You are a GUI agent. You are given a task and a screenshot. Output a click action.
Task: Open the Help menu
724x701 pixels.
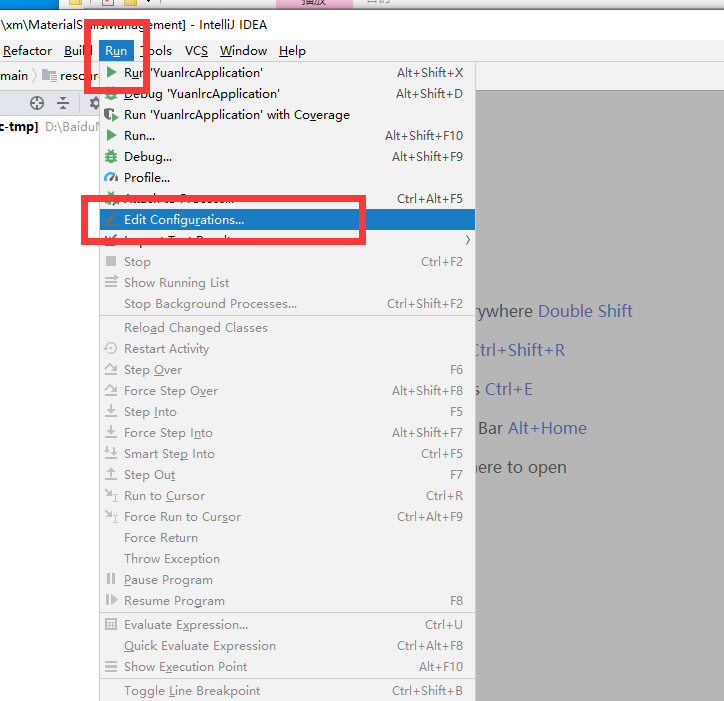292,51
